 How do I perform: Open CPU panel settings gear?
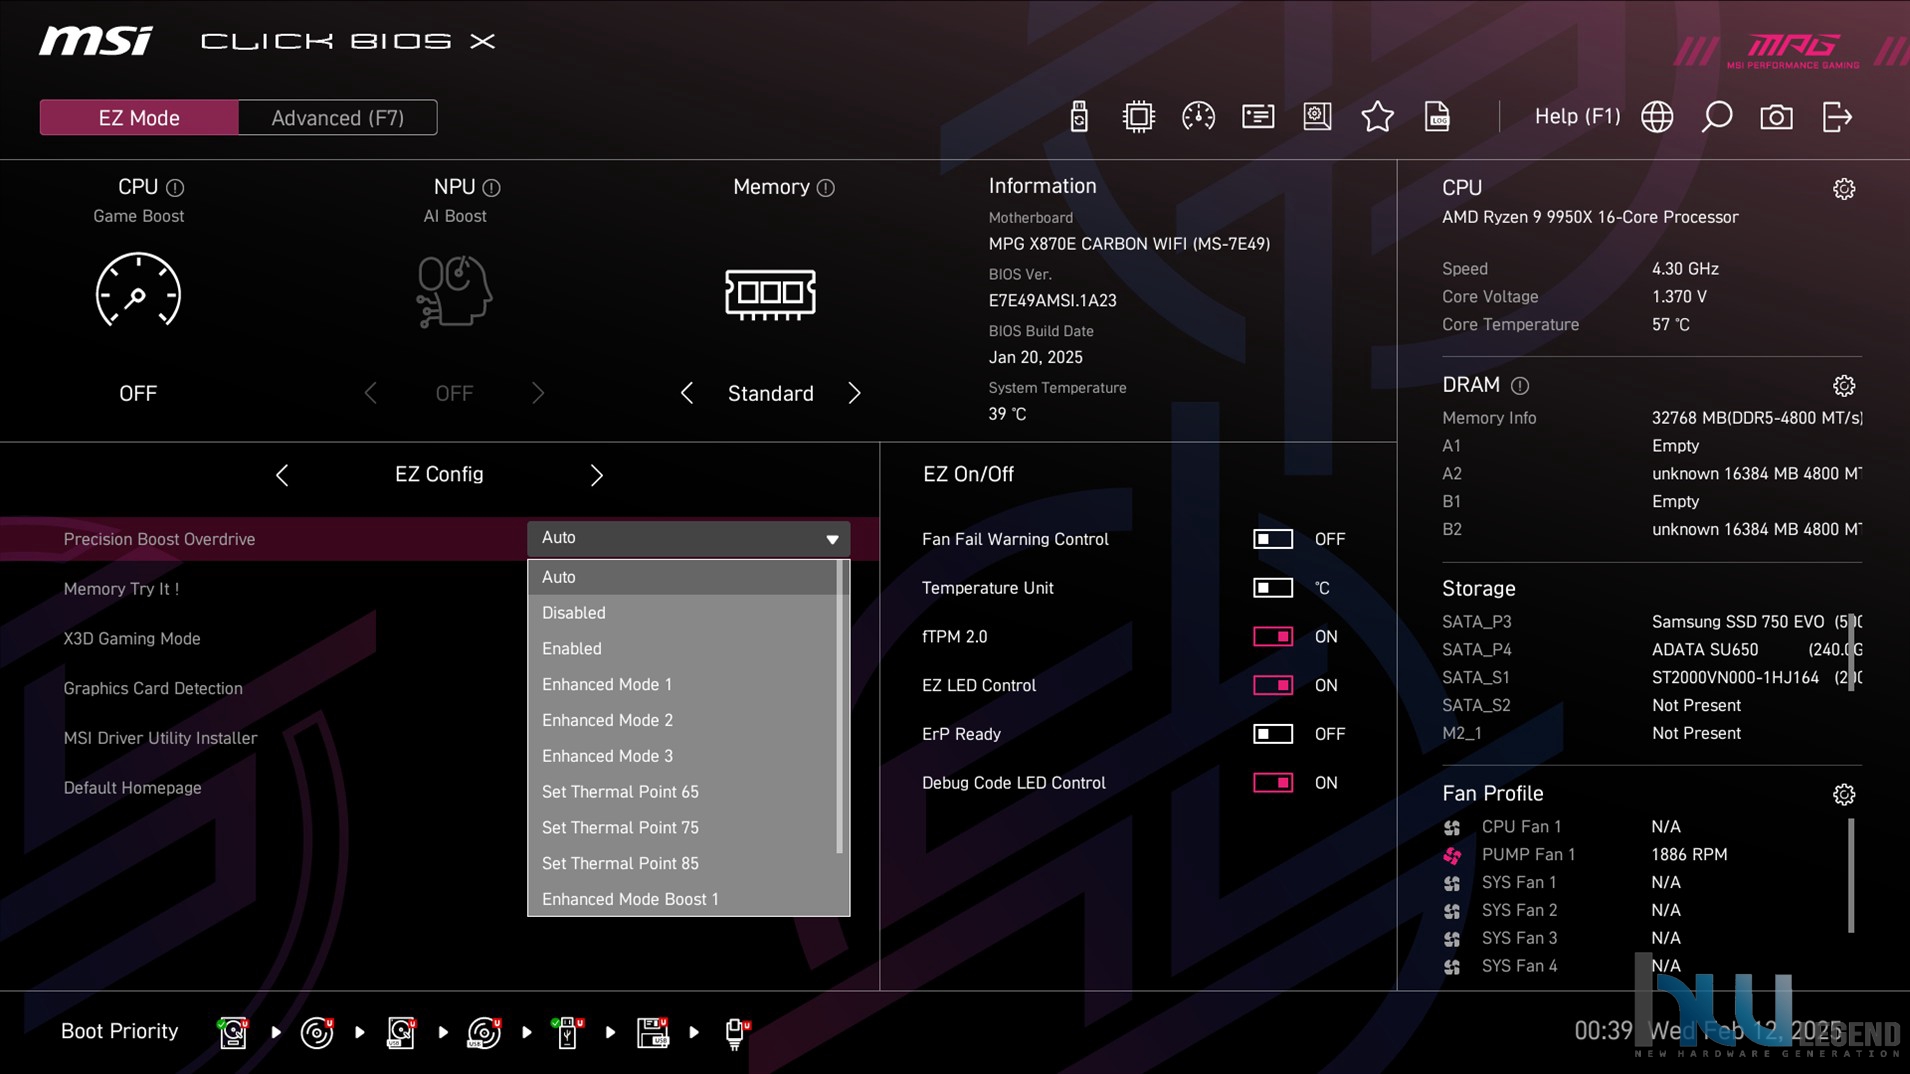[x=1844, y=189]
